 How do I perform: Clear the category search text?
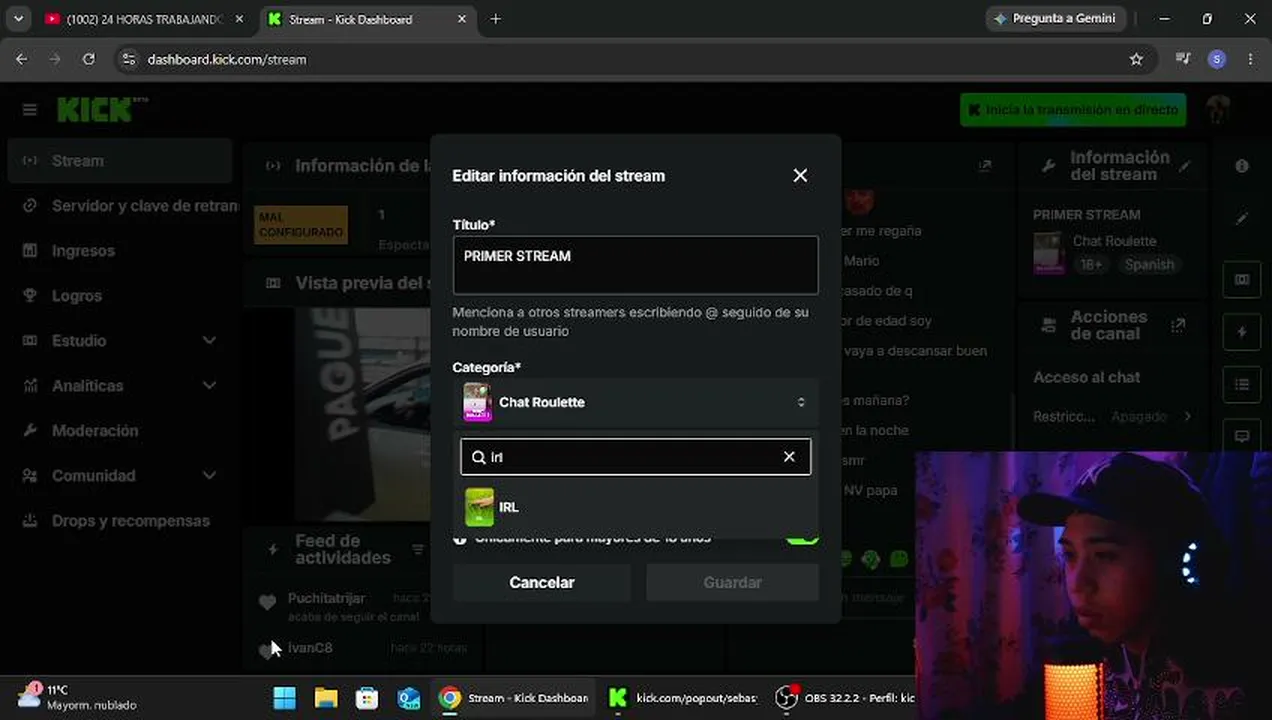click(789, 457)
